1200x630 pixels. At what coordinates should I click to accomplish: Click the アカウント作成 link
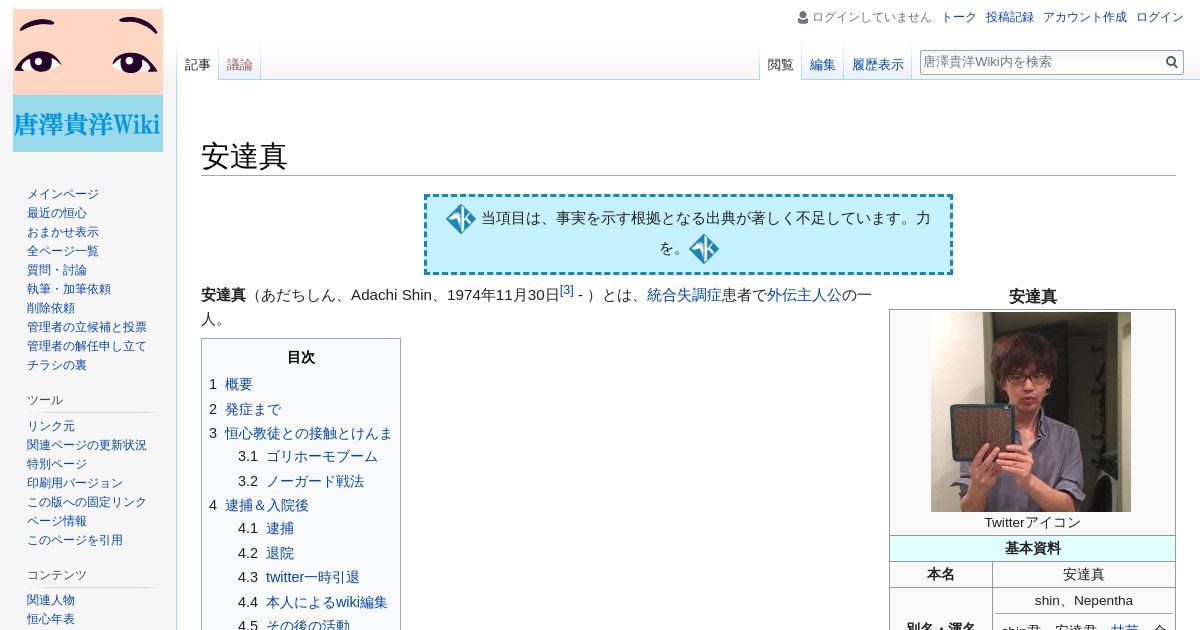click(x=1085, y=17)
